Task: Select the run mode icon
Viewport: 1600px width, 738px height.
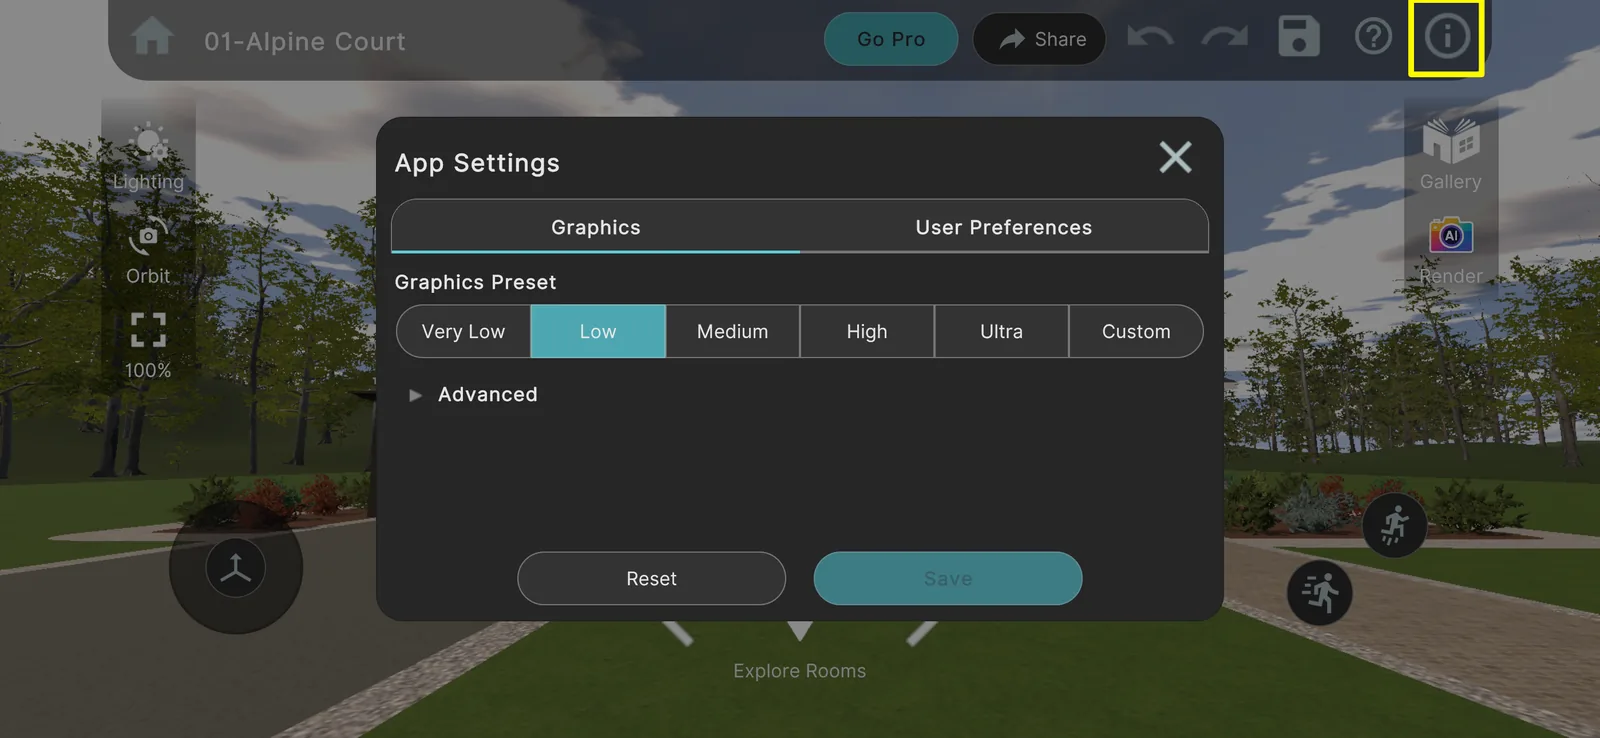Action: point(1319,593)
